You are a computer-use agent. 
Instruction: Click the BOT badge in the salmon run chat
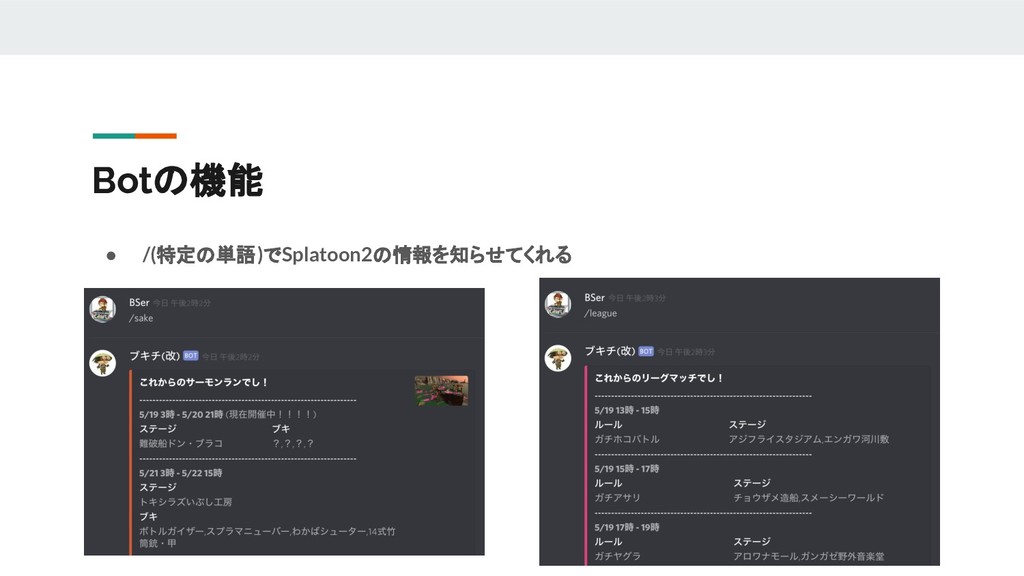click(x=191, y=356)
